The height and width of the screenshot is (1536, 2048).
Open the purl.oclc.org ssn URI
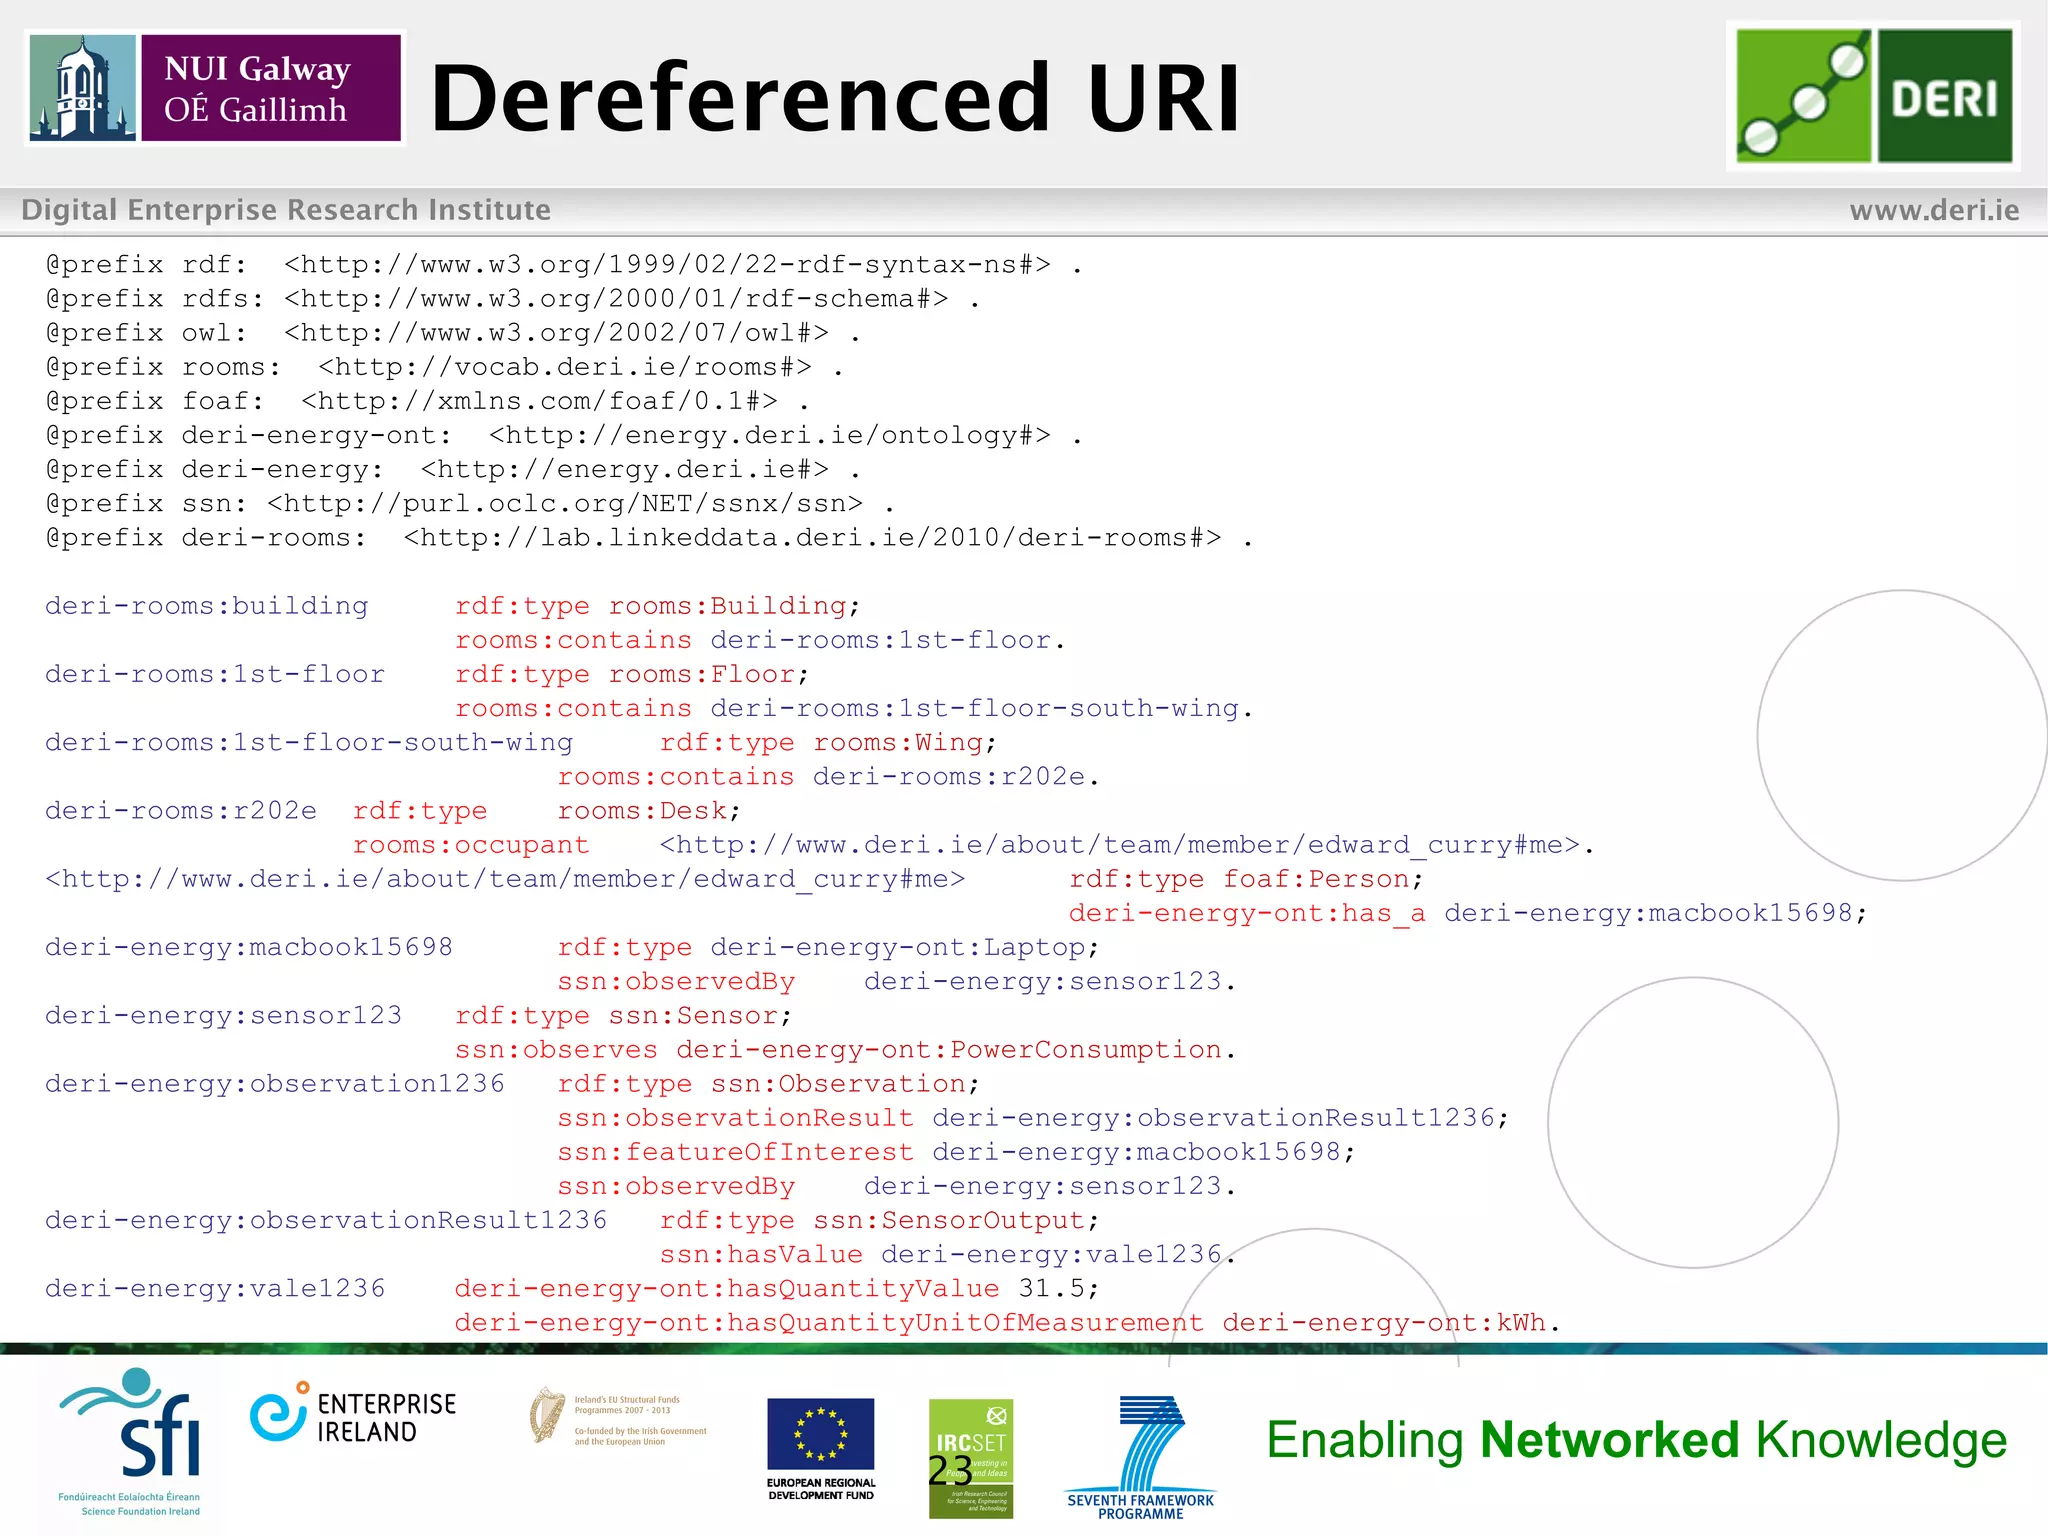click(x=565, y=503)
